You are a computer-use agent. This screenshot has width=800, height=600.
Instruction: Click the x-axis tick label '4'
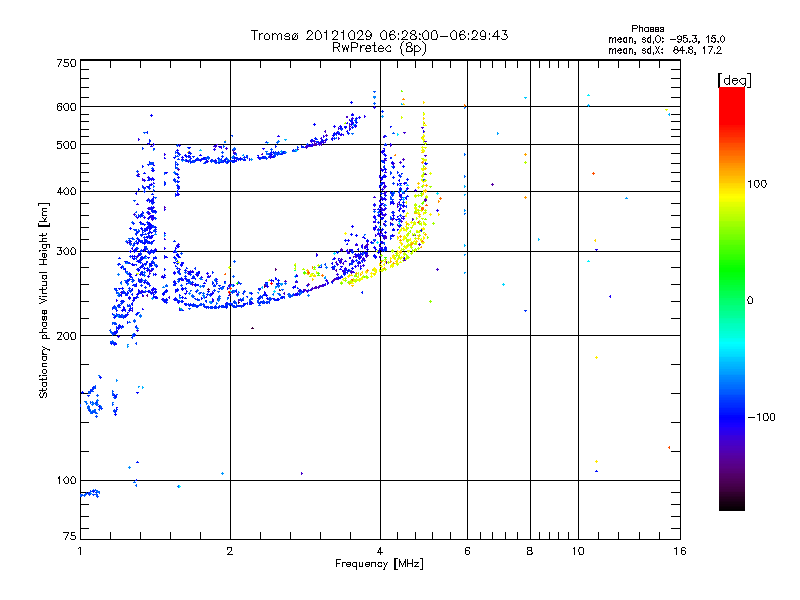point(380,551)
